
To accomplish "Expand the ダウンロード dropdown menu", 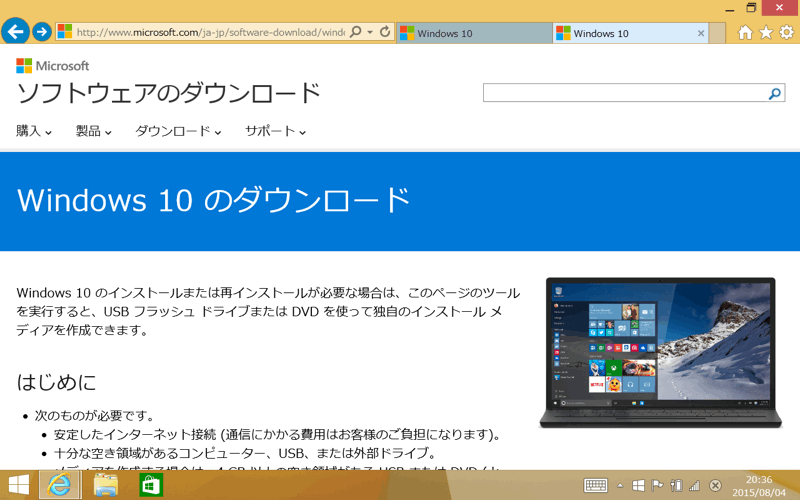I will [178, 131].
